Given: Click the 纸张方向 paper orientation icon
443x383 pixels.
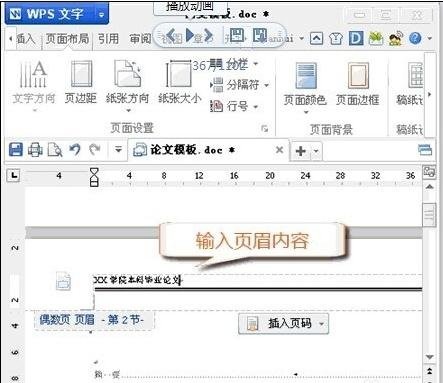Looking at the screenshot, I should point(127,74).
